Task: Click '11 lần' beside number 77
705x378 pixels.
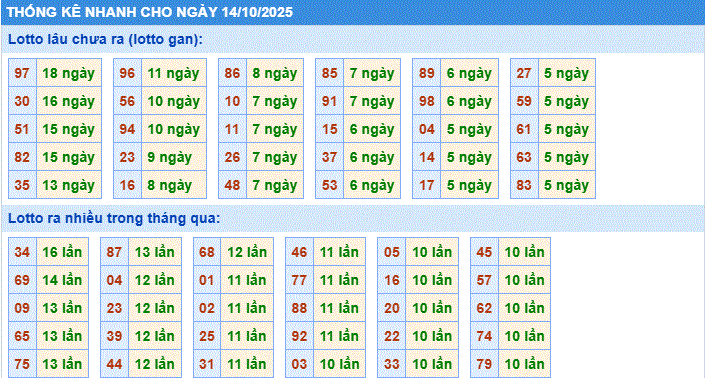Action: (x=339, y=280)
